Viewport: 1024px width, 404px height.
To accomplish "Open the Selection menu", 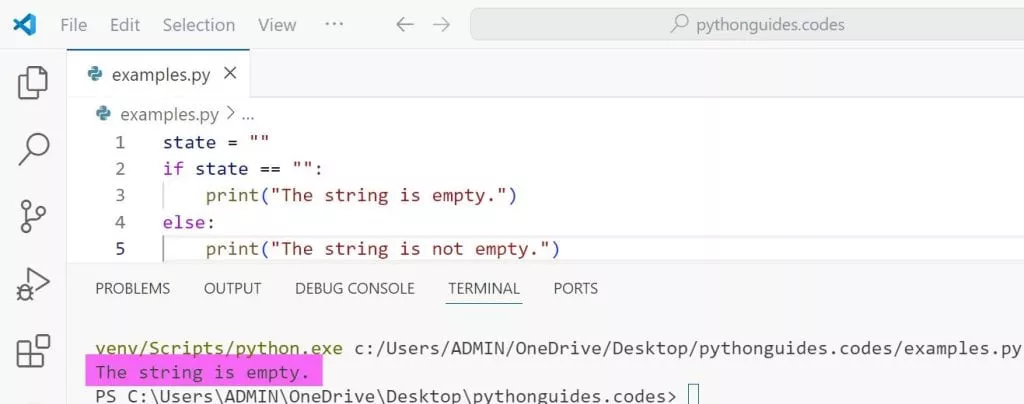I will [199, 24].
